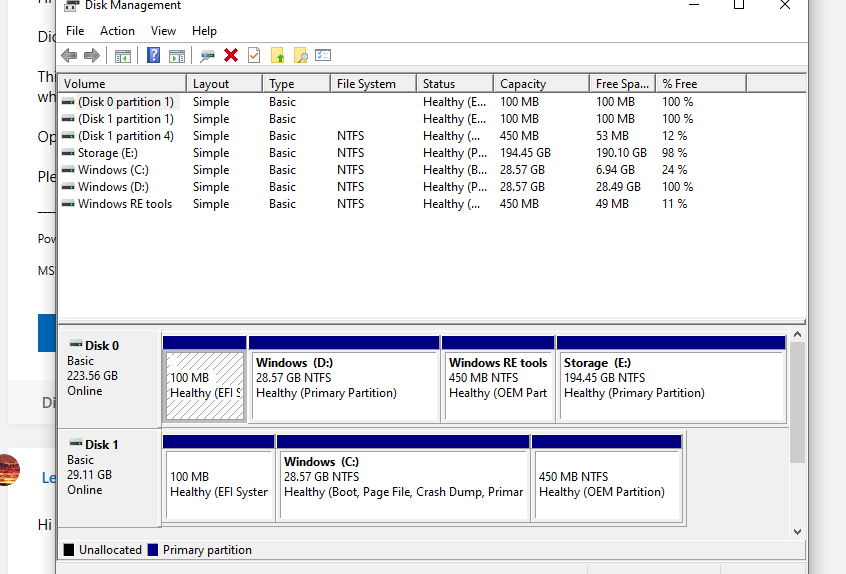Click the 194.45 GB capacity cell
This screenshot has height=574, width=846.
(525, 153)
